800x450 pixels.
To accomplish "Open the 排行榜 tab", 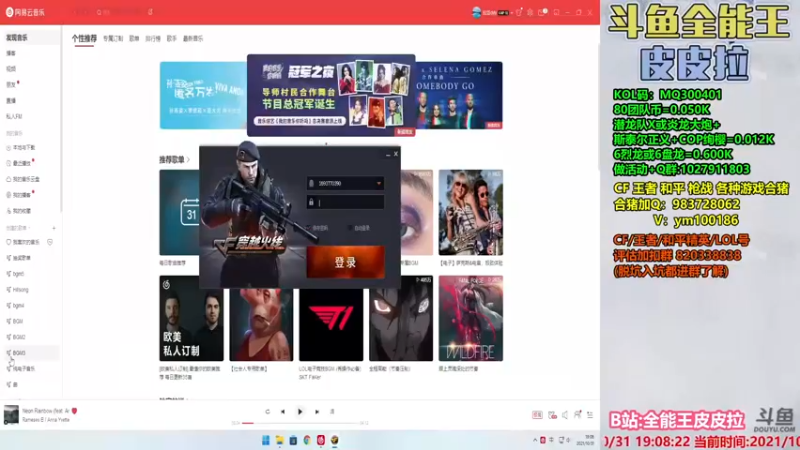I will (153, 39).
